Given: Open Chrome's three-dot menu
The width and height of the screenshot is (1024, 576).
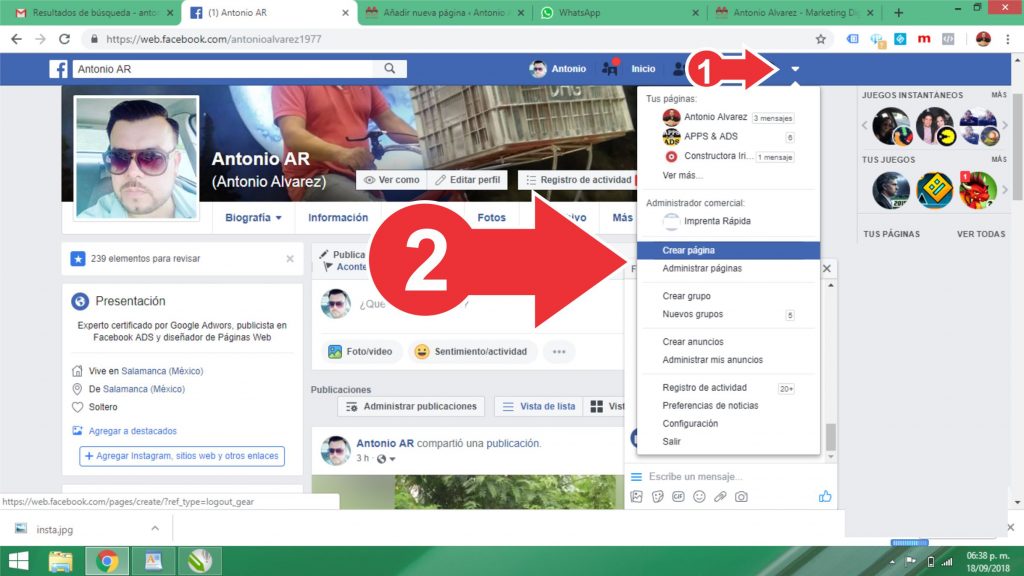Looking at the screenshot, I should pyautogui.click(x=1008, y=39).
